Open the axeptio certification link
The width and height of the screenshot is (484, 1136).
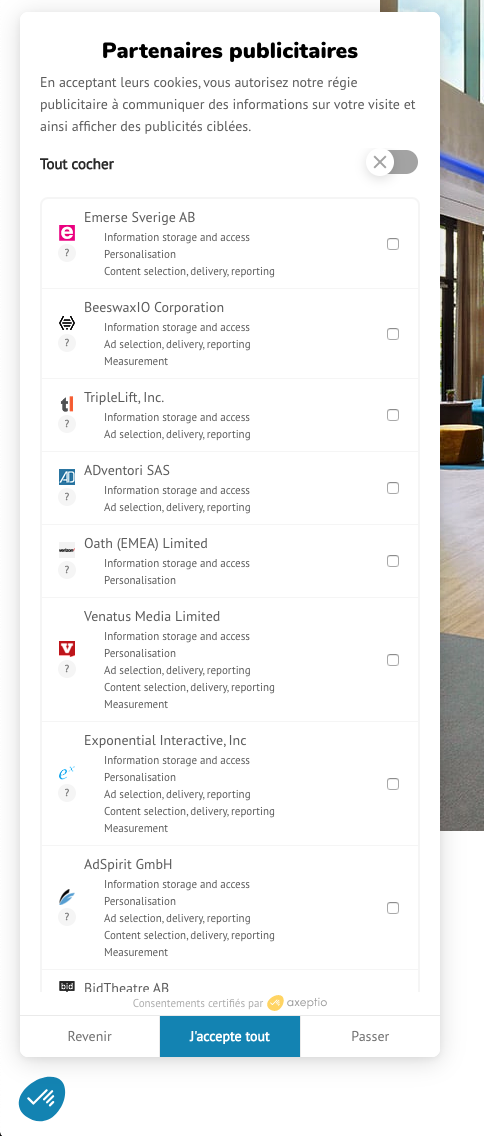click(297, 1003)
